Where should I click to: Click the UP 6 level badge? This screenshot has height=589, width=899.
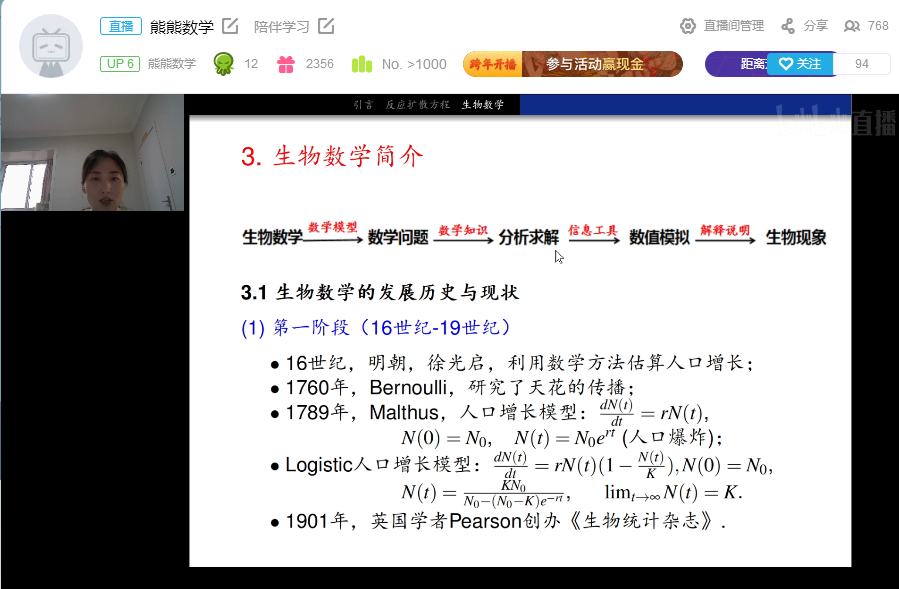coord(119,64)
